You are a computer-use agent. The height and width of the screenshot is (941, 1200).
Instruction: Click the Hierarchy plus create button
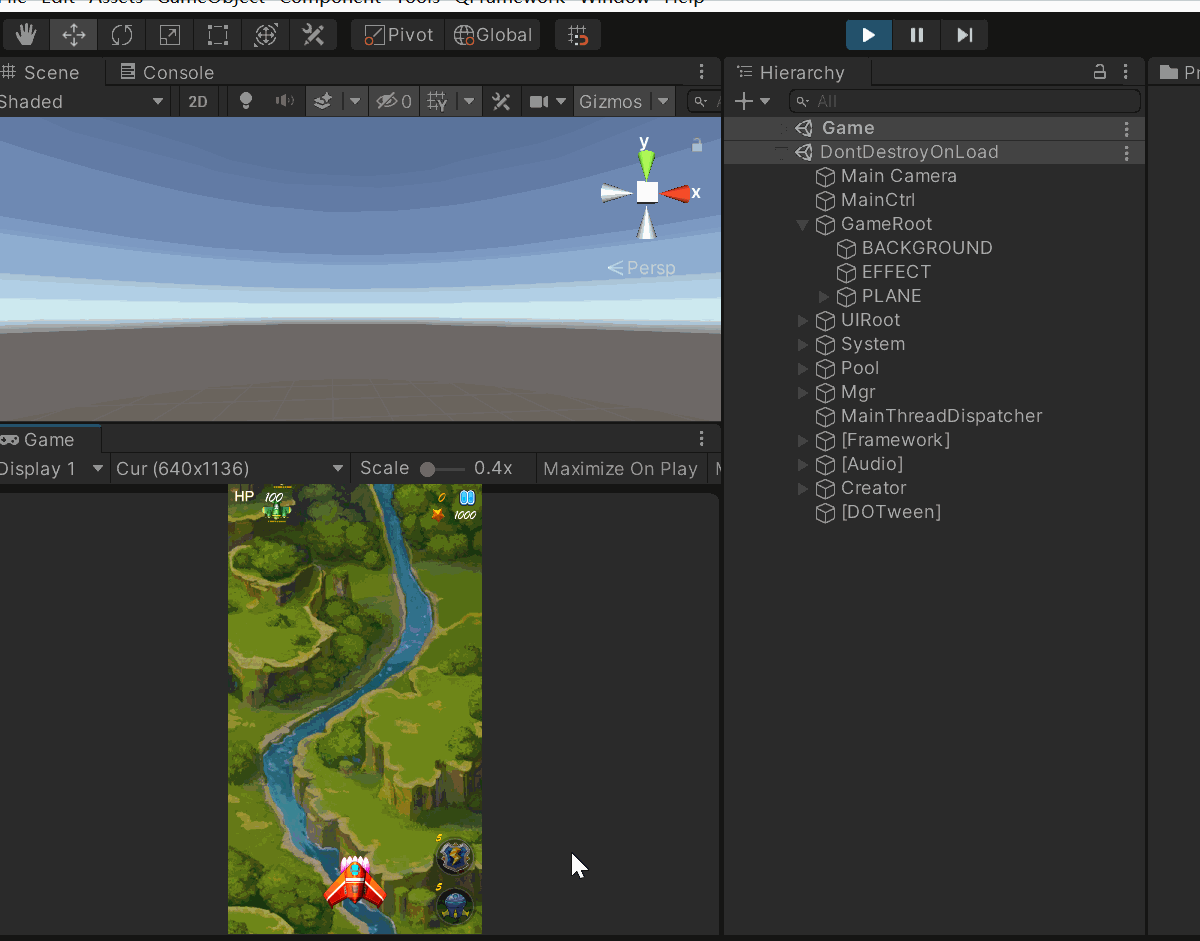tap(752, 101)
